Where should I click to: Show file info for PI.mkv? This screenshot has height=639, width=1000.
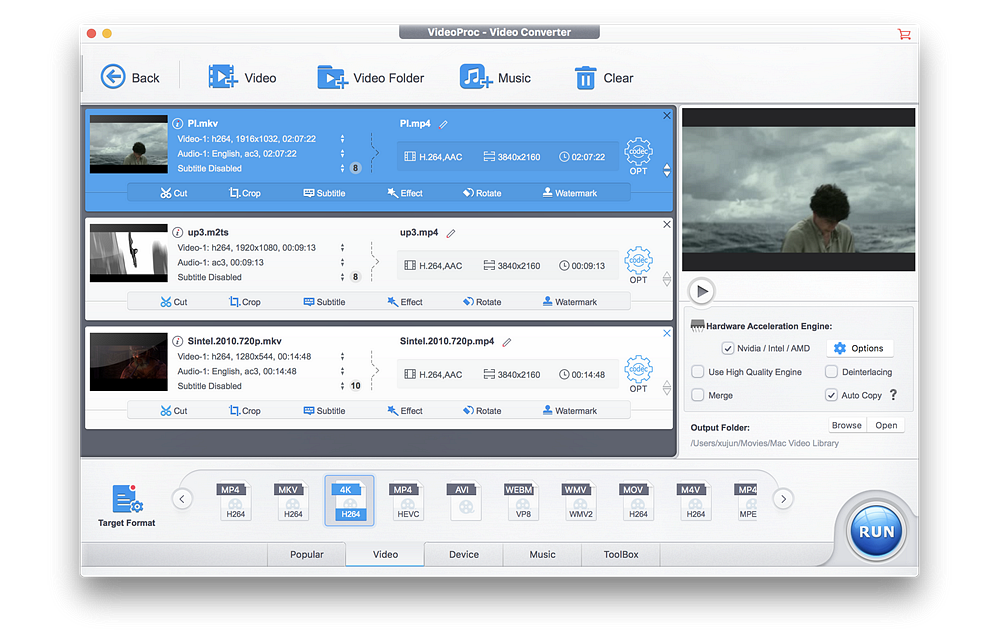coord(178,124)
